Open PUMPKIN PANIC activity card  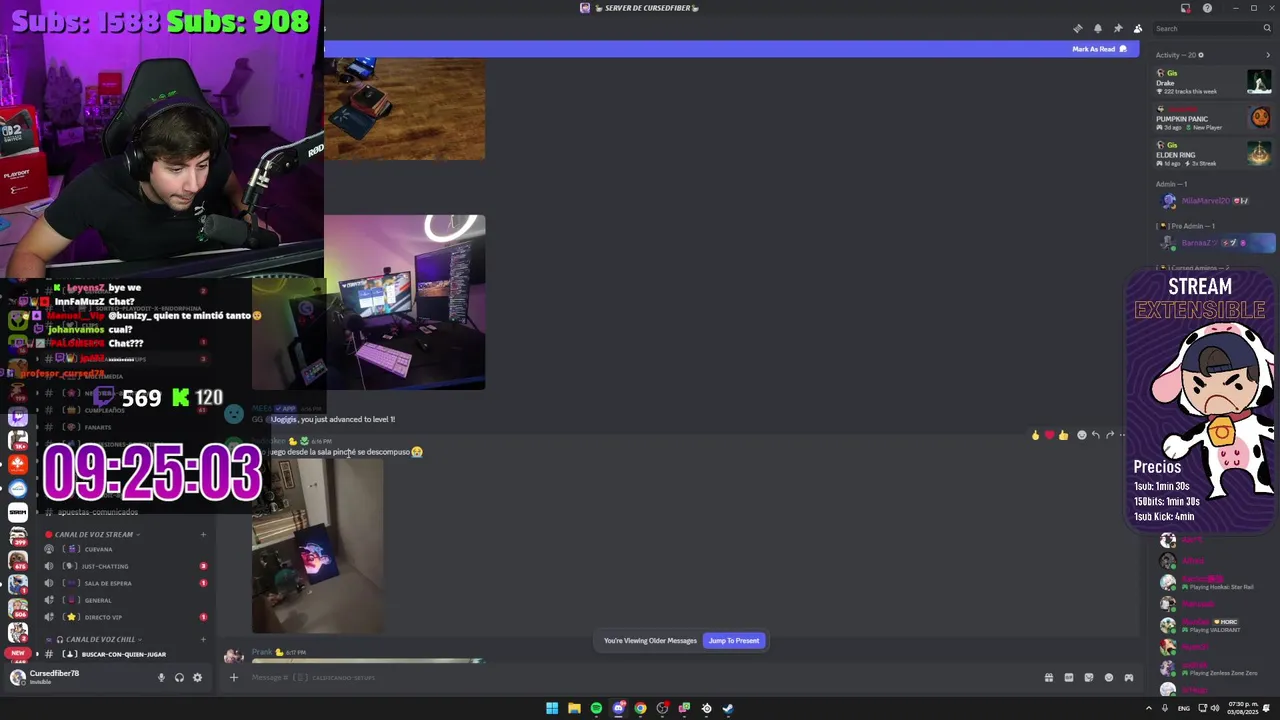pyautogui.click(x=1213, y=118)
